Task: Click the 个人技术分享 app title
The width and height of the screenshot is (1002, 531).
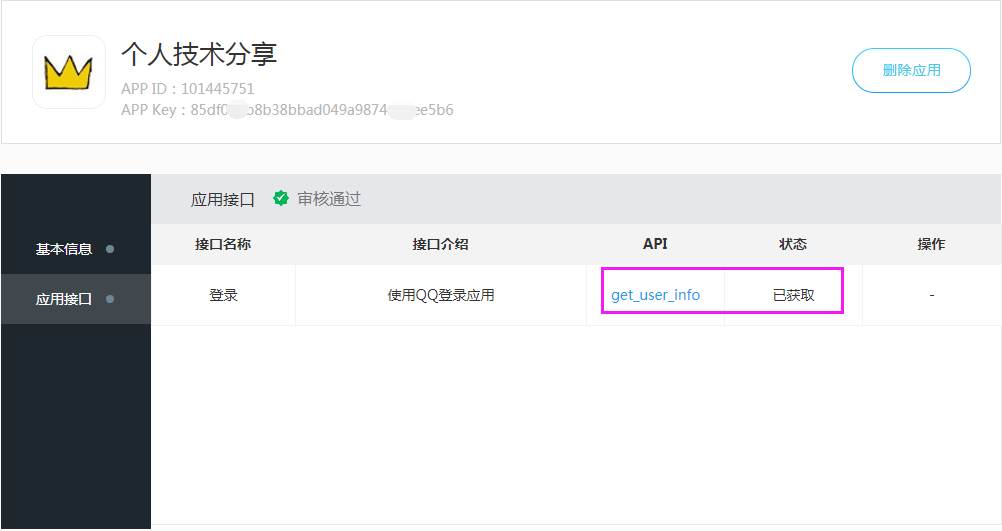Action: [199, 54]
